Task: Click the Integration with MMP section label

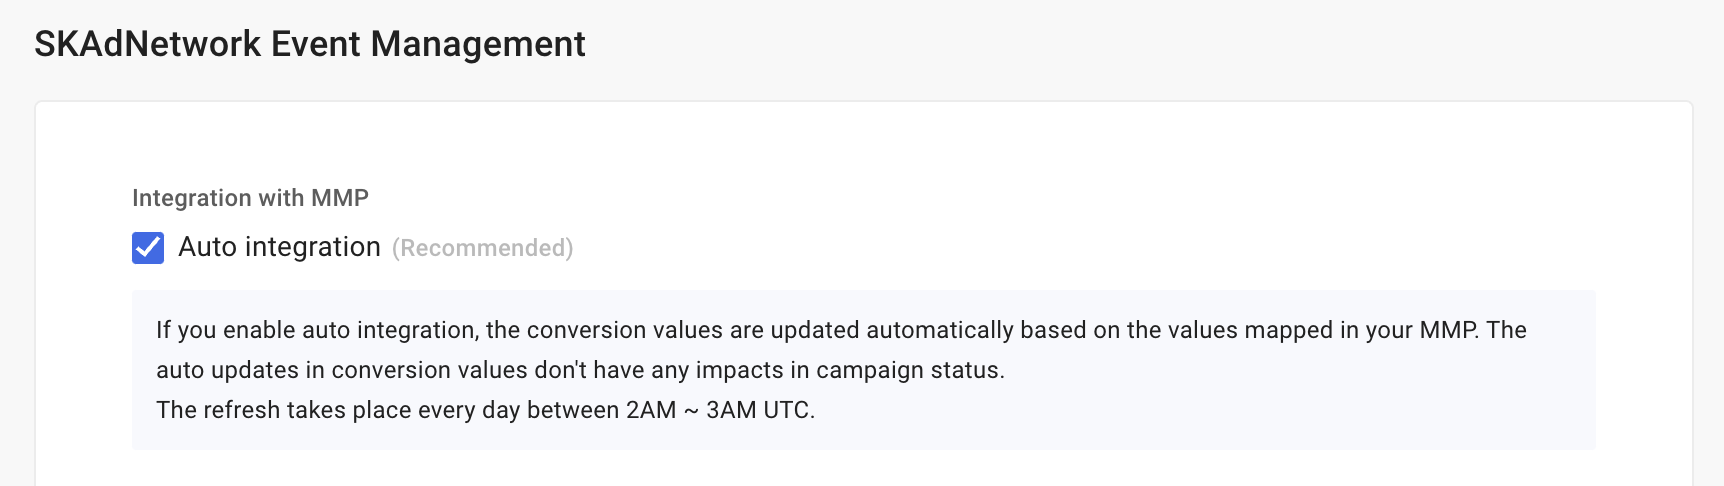Action: 250,198
